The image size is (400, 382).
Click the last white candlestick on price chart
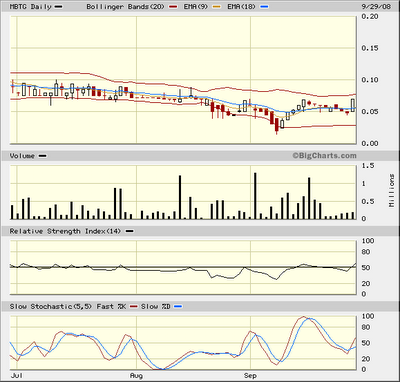click(x=353, y=105)
